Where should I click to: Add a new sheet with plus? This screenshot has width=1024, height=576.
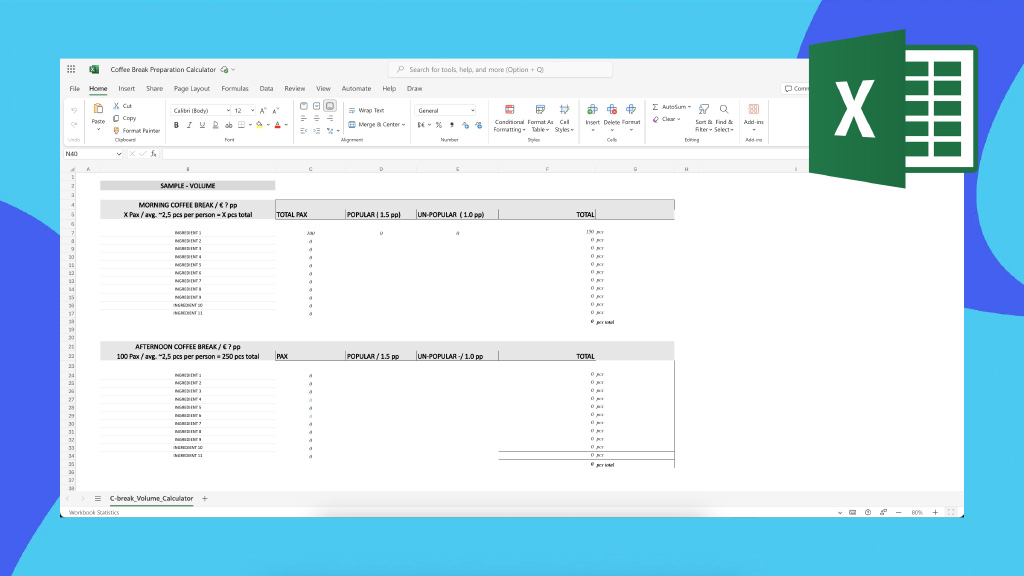point(204,498)
